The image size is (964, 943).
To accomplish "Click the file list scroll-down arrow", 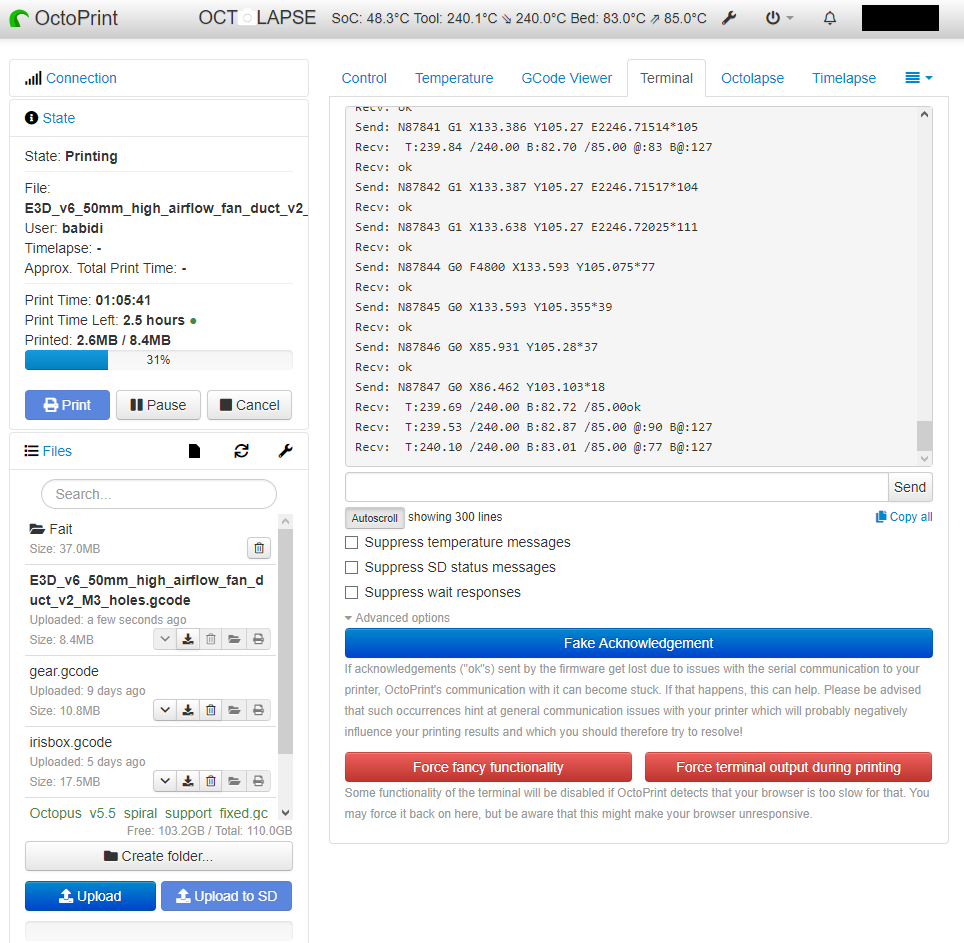I will pos(285,813).
